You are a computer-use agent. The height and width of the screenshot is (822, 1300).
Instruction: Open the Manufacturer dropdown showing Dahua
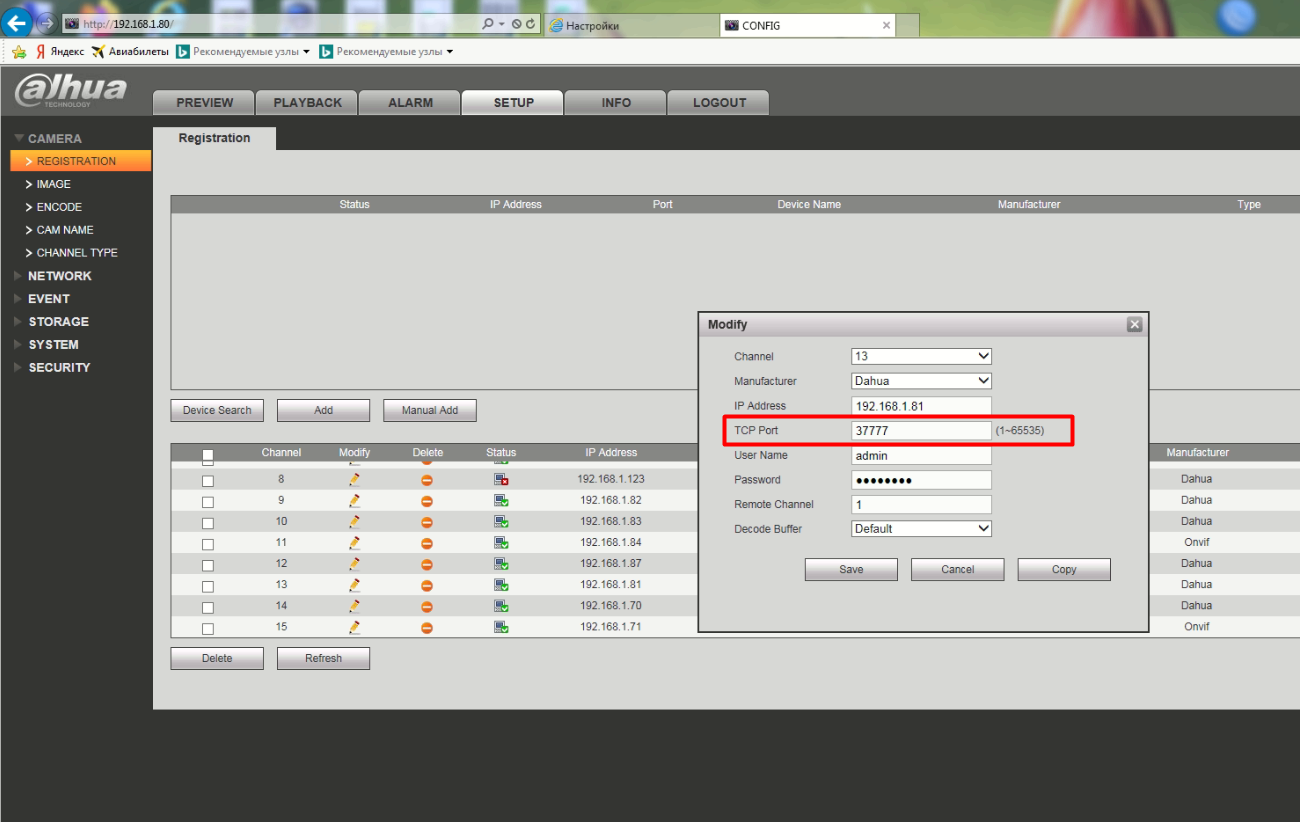point(921,381)
